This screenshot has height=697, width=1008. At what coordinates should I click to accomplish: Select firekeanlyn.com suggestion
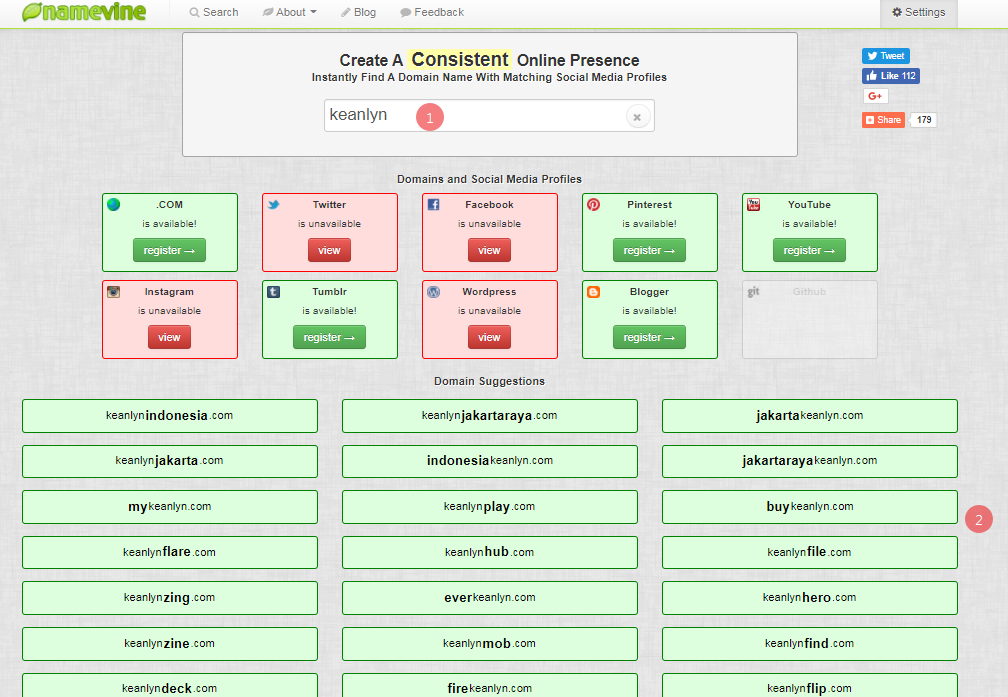point(490,685)
